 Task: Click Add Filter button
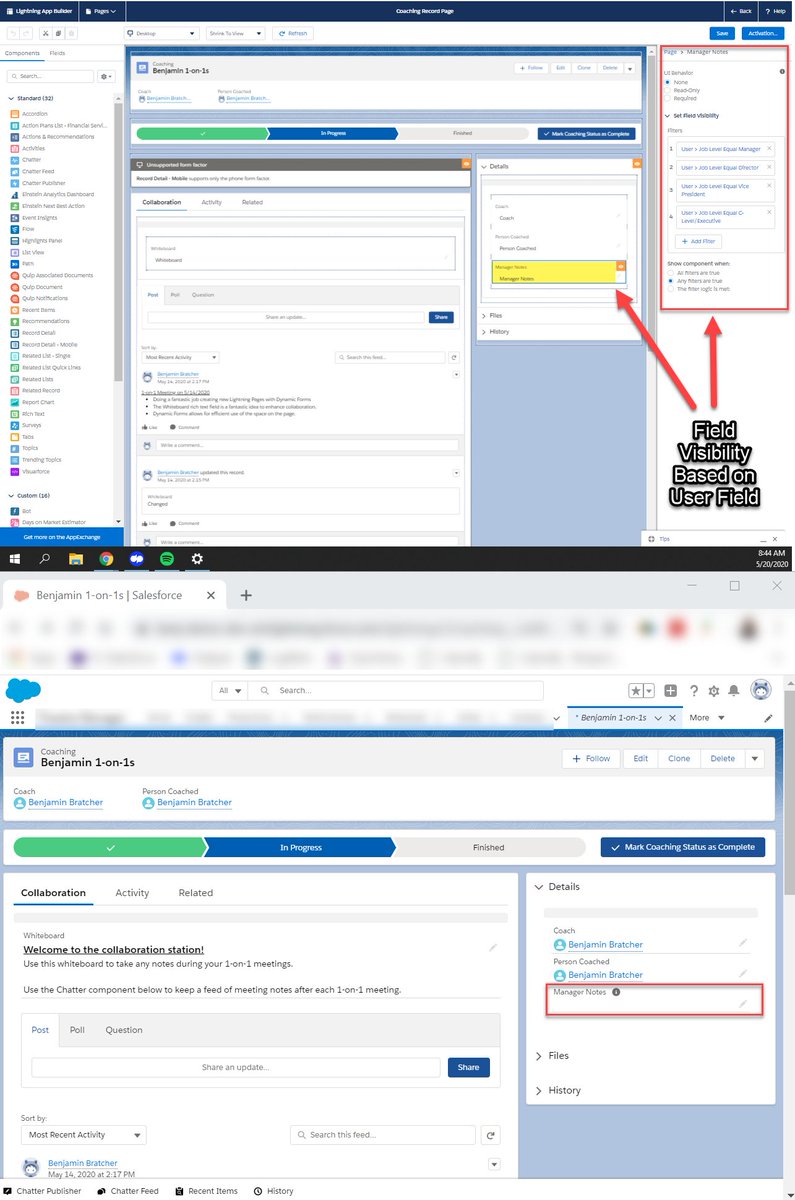(700, 241)
